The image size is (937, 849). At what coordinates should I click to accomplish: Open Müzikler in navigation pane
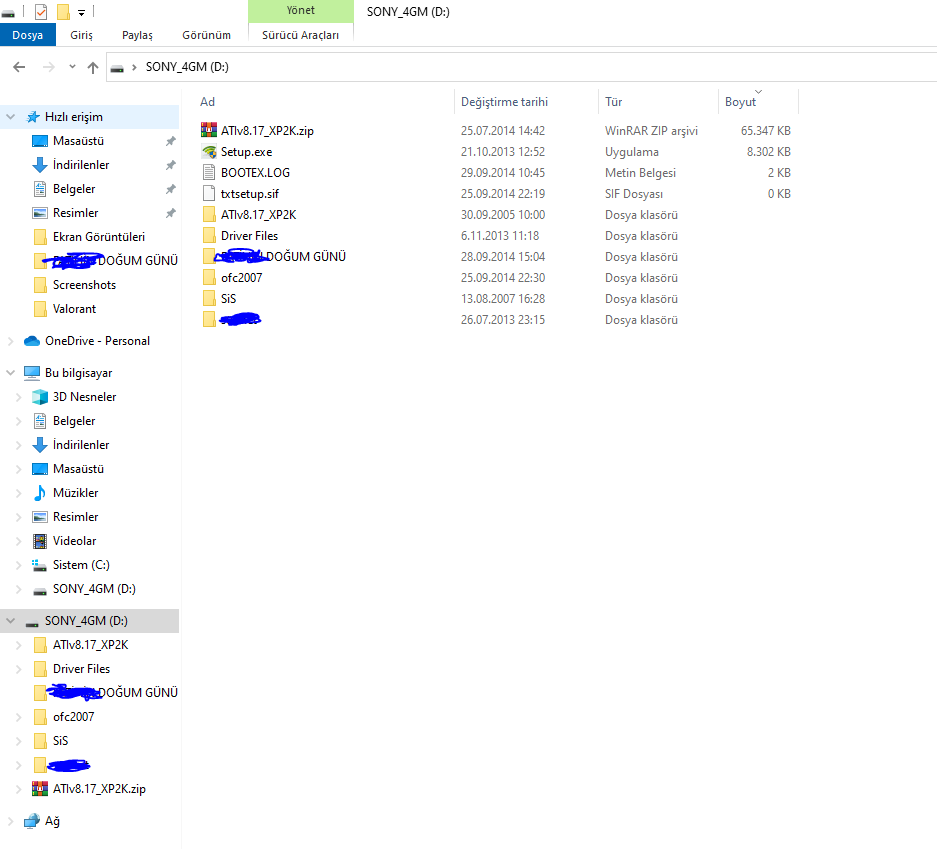point(75,493)
